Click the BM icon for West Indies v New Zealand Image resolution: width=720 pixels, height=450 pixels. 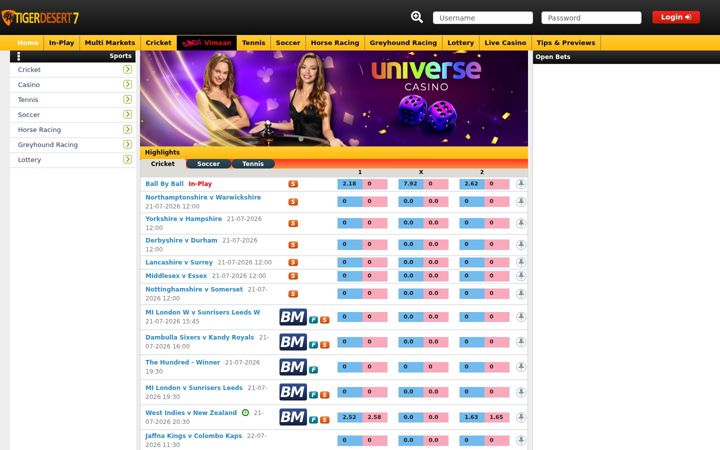[293, 417]
